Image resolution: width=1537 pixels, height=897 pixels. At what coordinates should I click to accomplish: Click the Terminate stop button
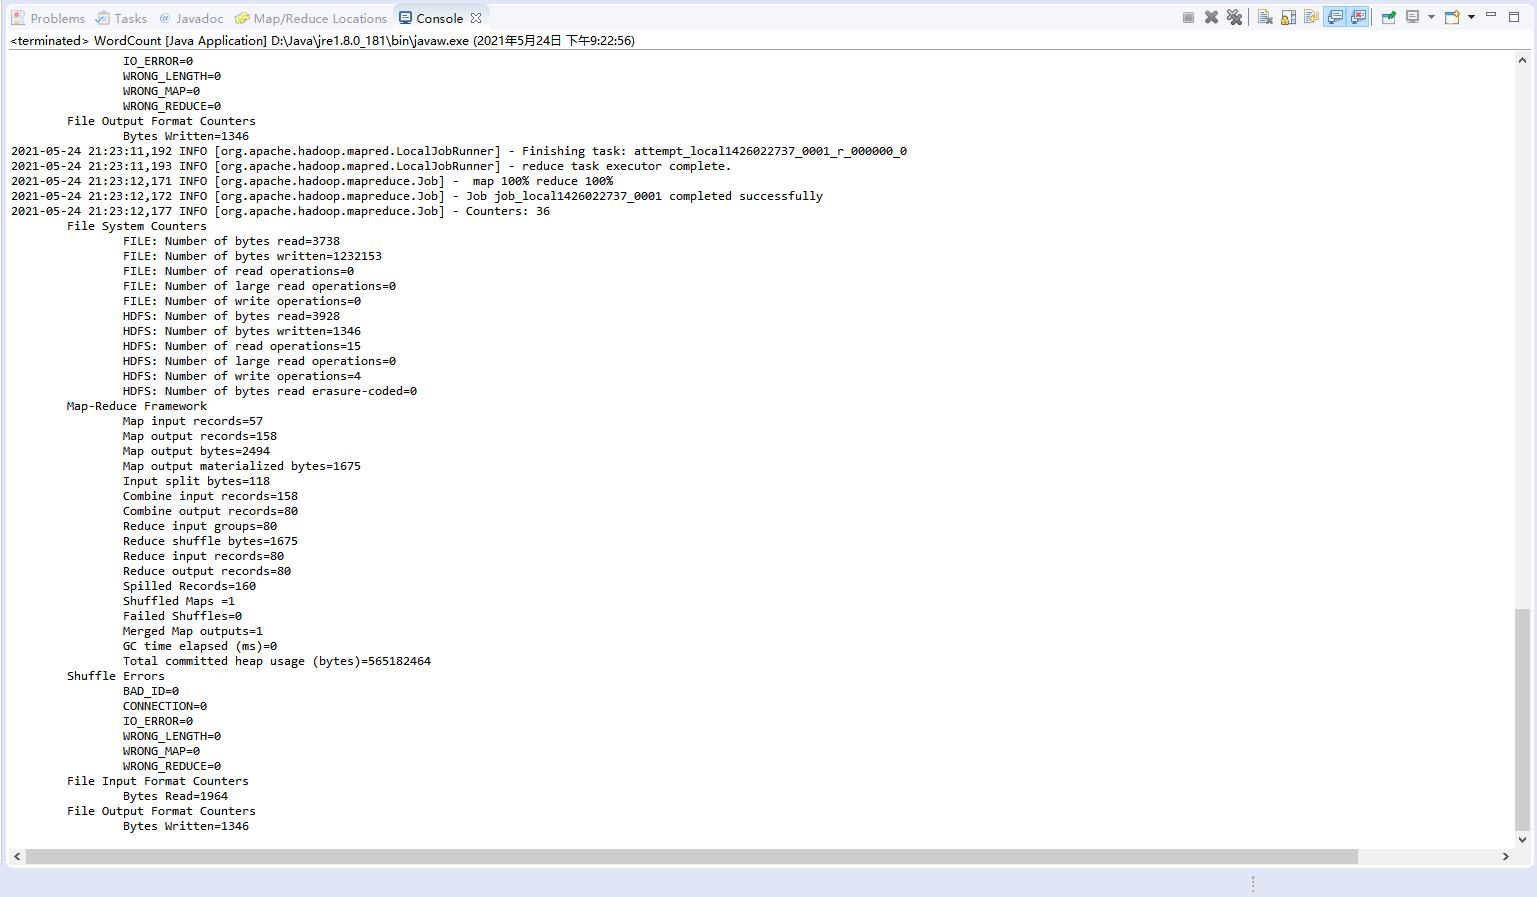tap(1188, 17)
